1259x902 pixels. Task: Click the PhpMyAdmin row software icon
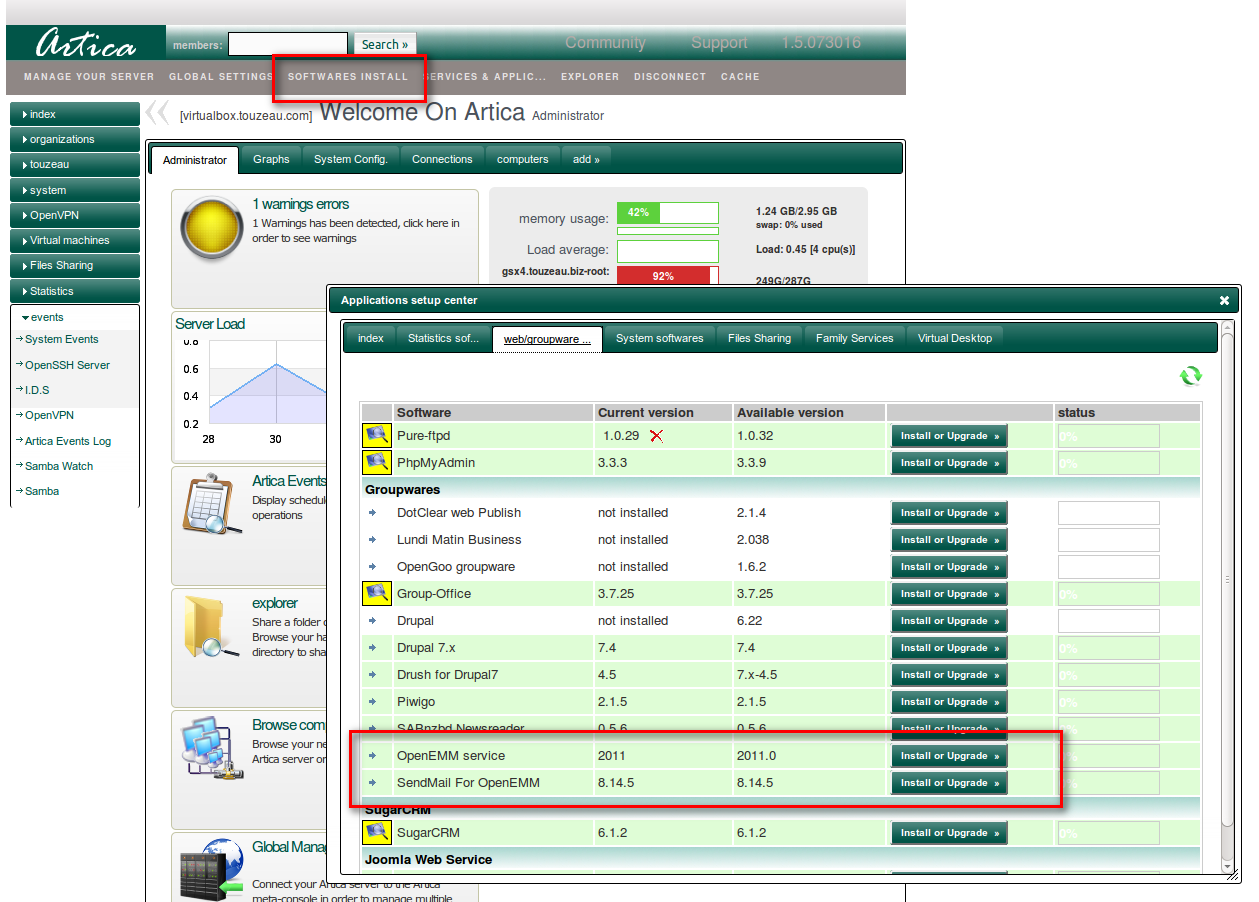click(376, 463)
